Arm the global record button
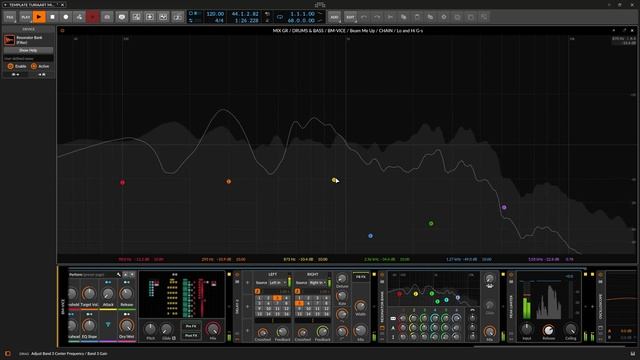The width and height of the screenshot is (640, 360). pyautogui.click(x=66, y=17)
